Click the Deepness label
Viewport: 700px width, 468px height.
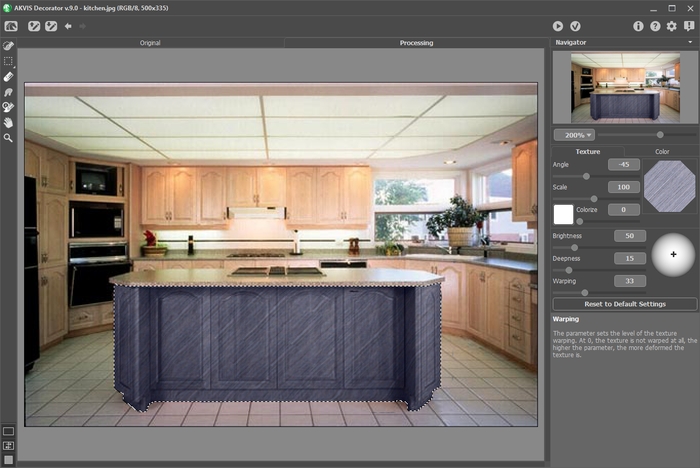pos(566,258)
